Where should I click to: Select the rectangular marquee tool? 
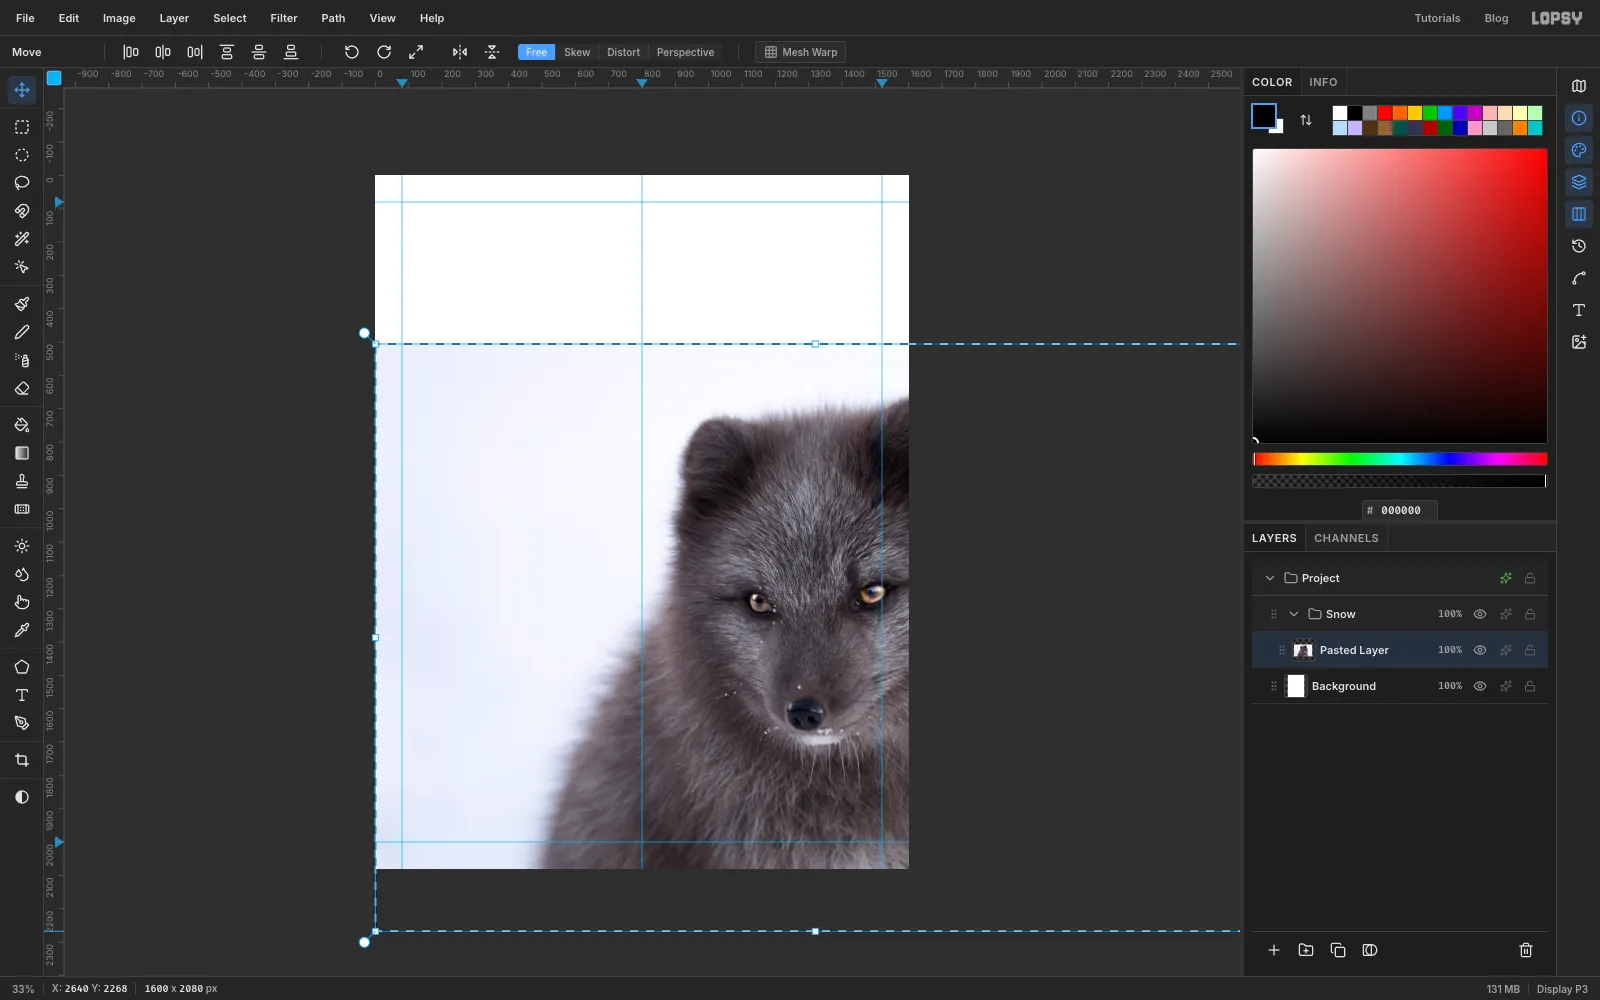point(22,127)
